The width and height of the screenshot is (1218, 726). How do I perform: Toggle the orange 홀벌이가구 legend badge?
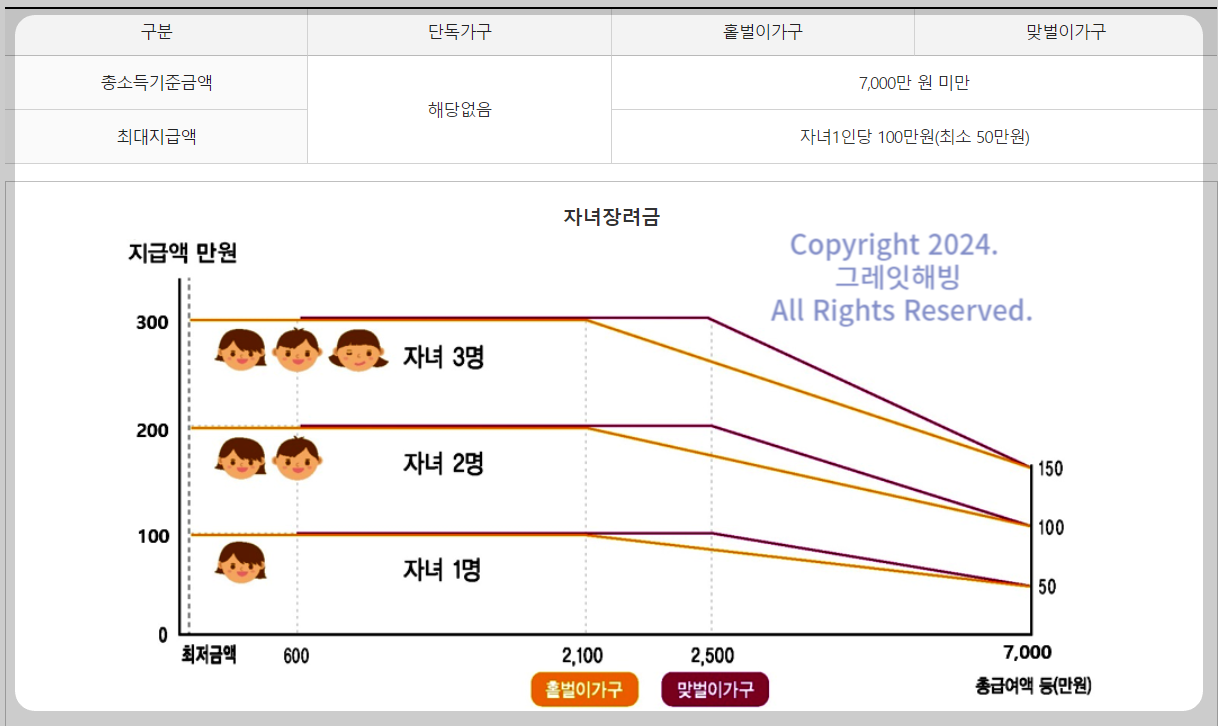pos(584,689)
